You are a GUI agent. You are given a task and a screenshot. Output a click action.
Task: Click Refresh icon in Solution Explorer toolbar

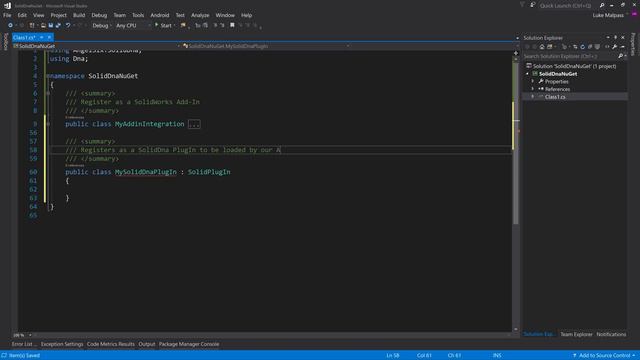click(x=582, y=47)
